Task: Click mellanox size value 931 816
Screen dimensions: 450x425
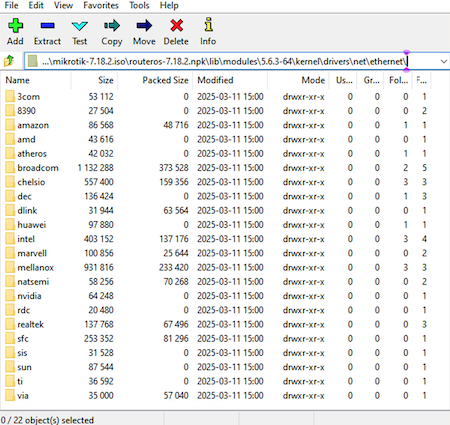Action: pos(99,267)
